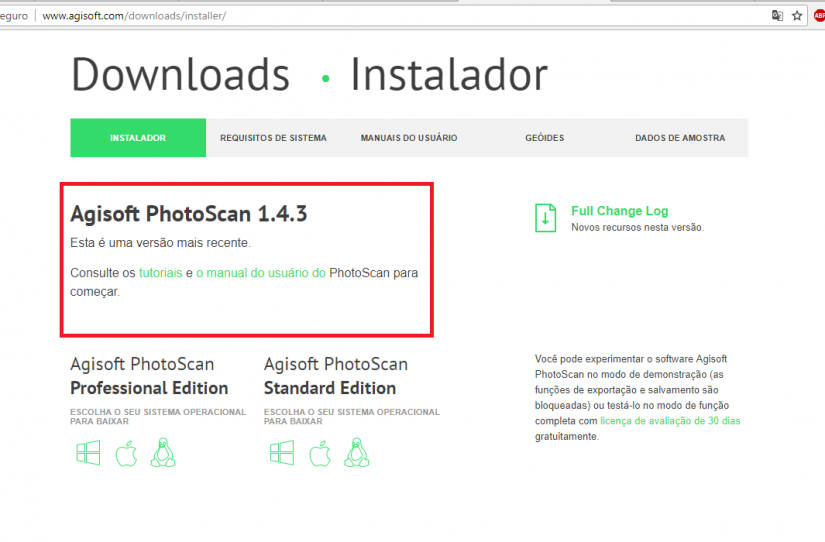825x542 pixels.
Task: Follow the tutoriais link
Action: (160, 273)
